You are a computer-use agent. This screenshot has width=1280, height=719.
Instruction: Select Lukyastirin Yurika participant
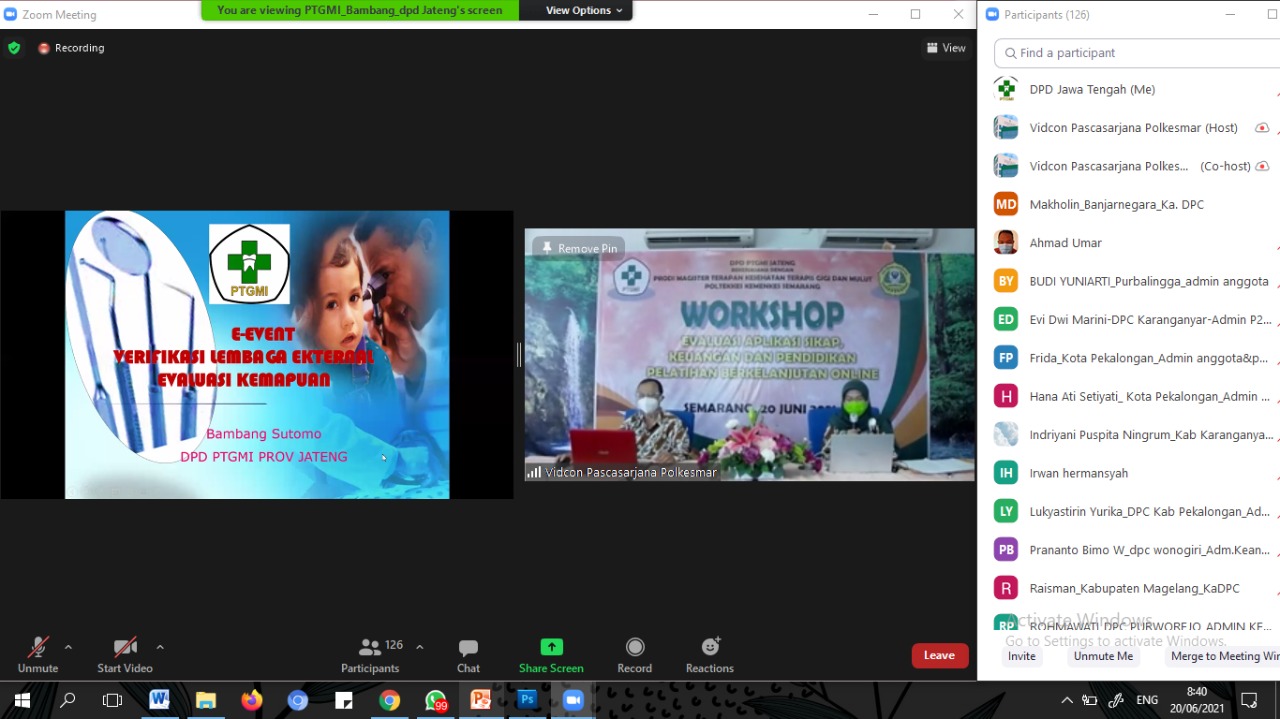click(x=1130, y=511)
